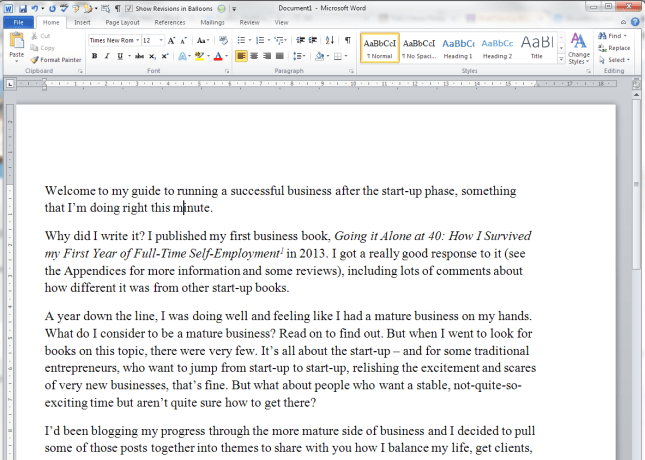Click Find in Editing group

click(x=613, y=36)
